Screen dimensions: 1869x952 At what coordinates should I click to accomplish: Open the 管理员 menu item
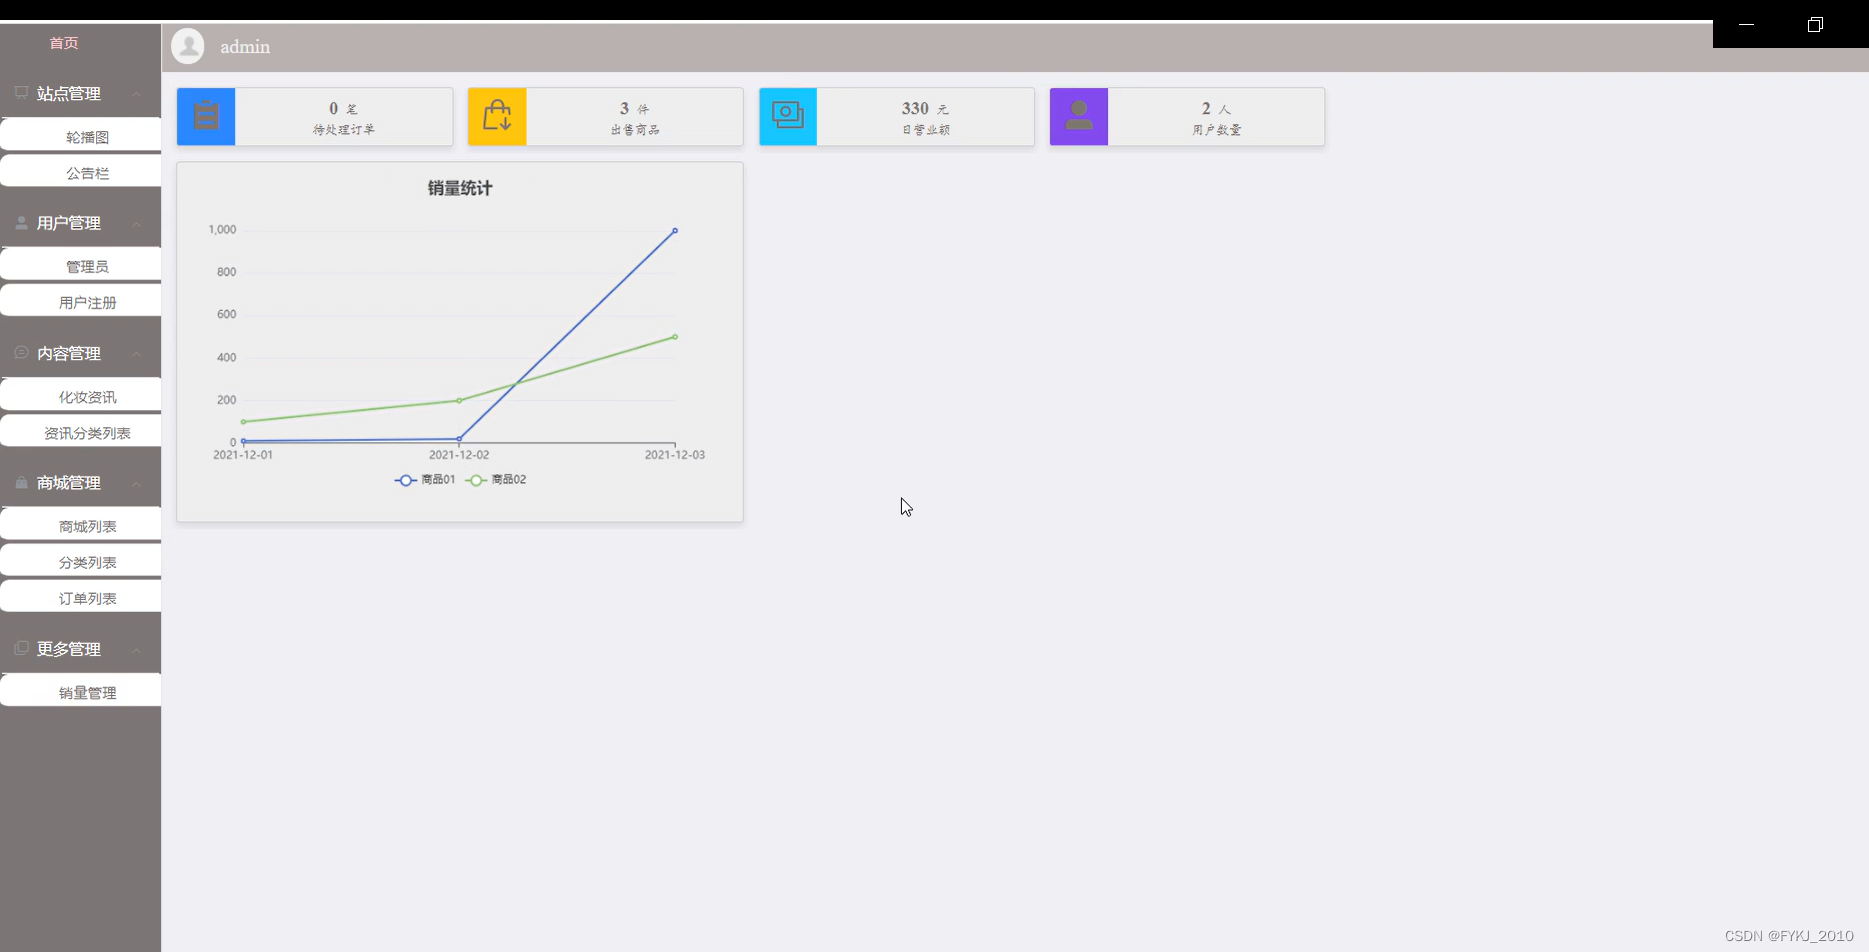pyautogui.click(x=80, y=264)
